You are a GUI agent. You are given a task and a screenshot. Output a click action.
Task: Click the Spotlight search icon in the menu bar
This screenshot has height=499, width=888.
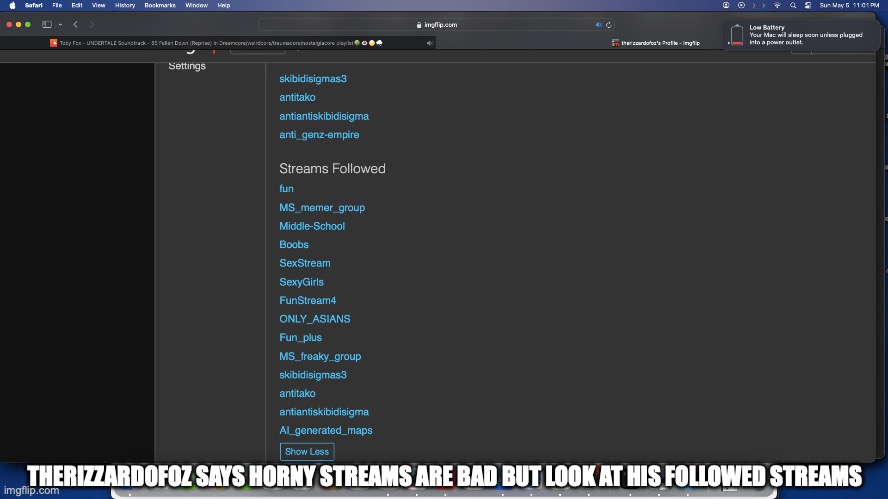point(792,5)
